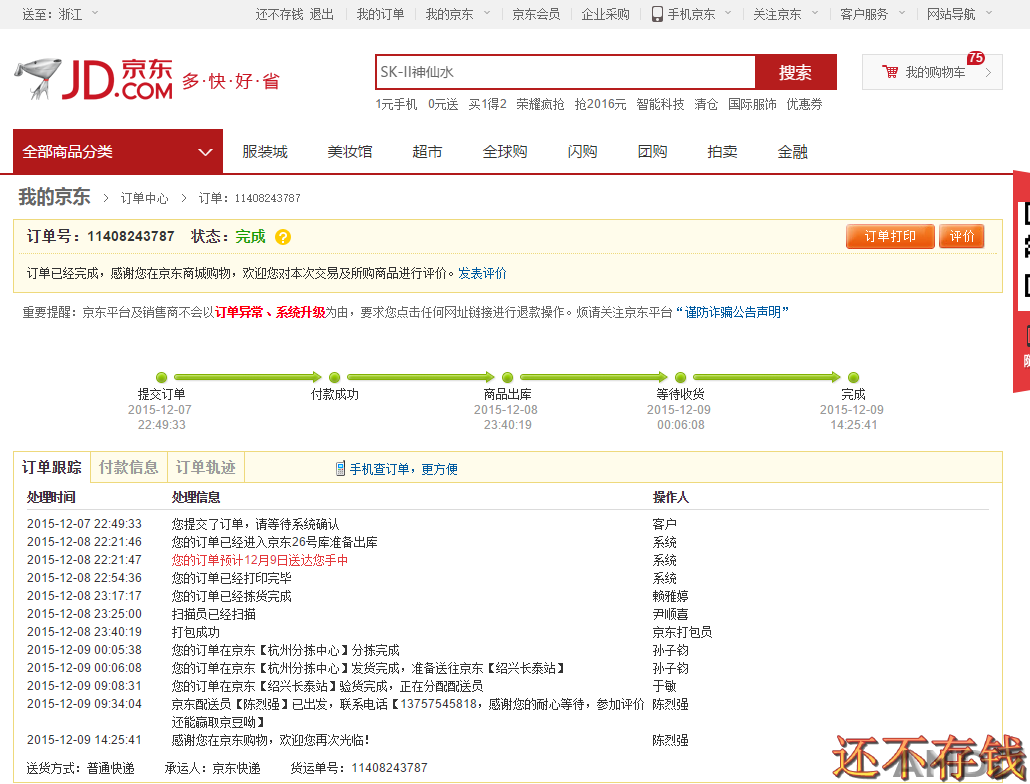
Task: Click the 抢2016元 hot search link
Action: pos(600,104)
